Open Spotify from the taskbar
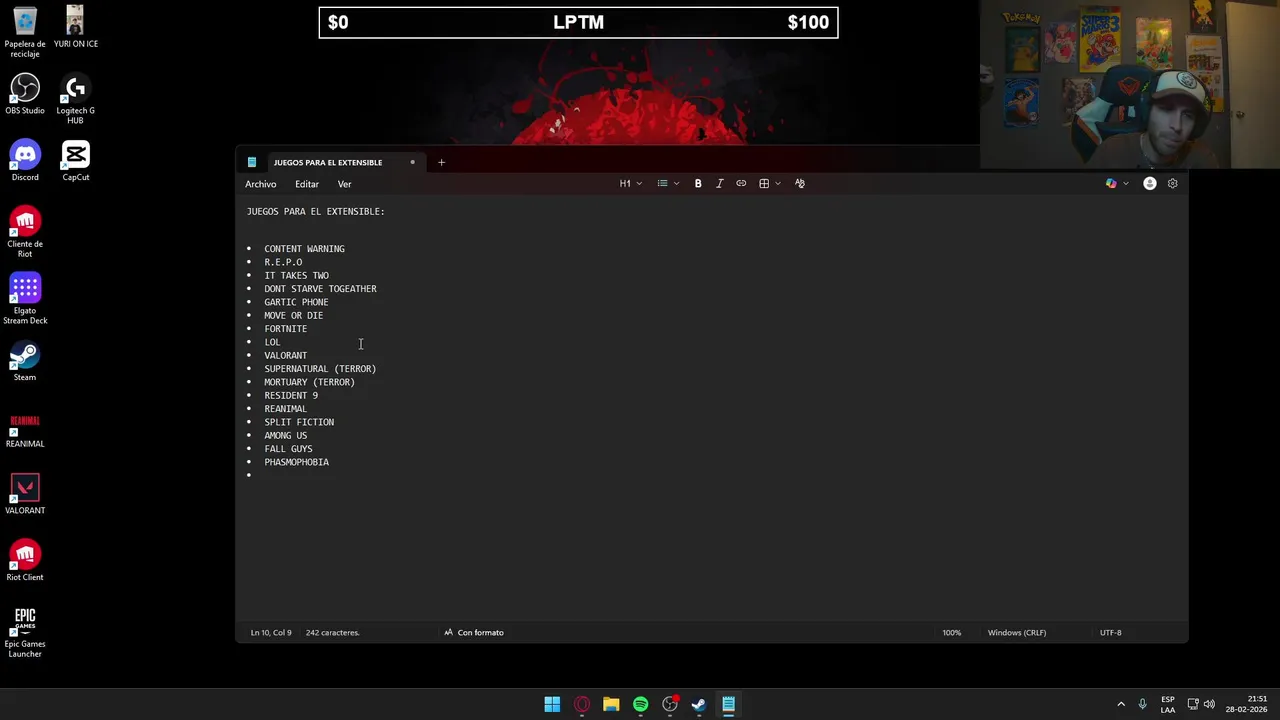 click(640, 704)
